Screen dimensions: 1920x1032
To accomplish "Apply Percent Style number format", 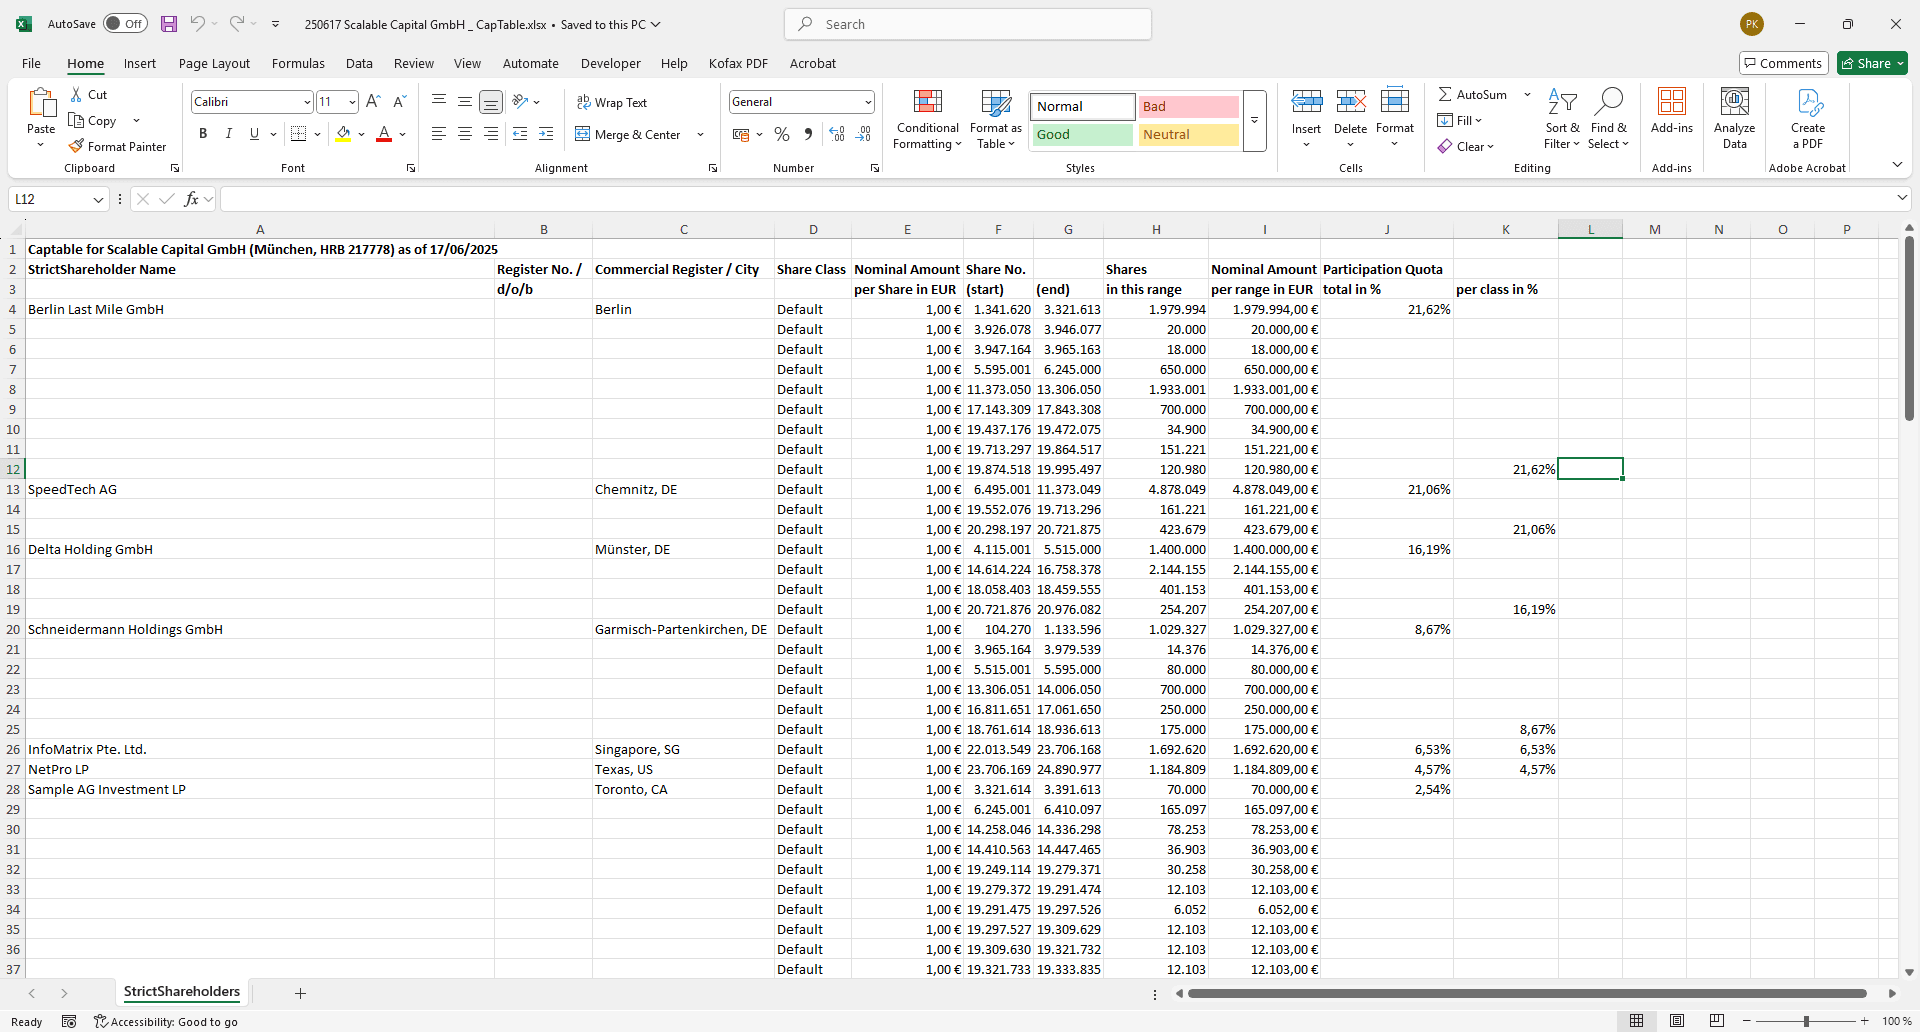I will pyautogui.click(x=782, y=134).
